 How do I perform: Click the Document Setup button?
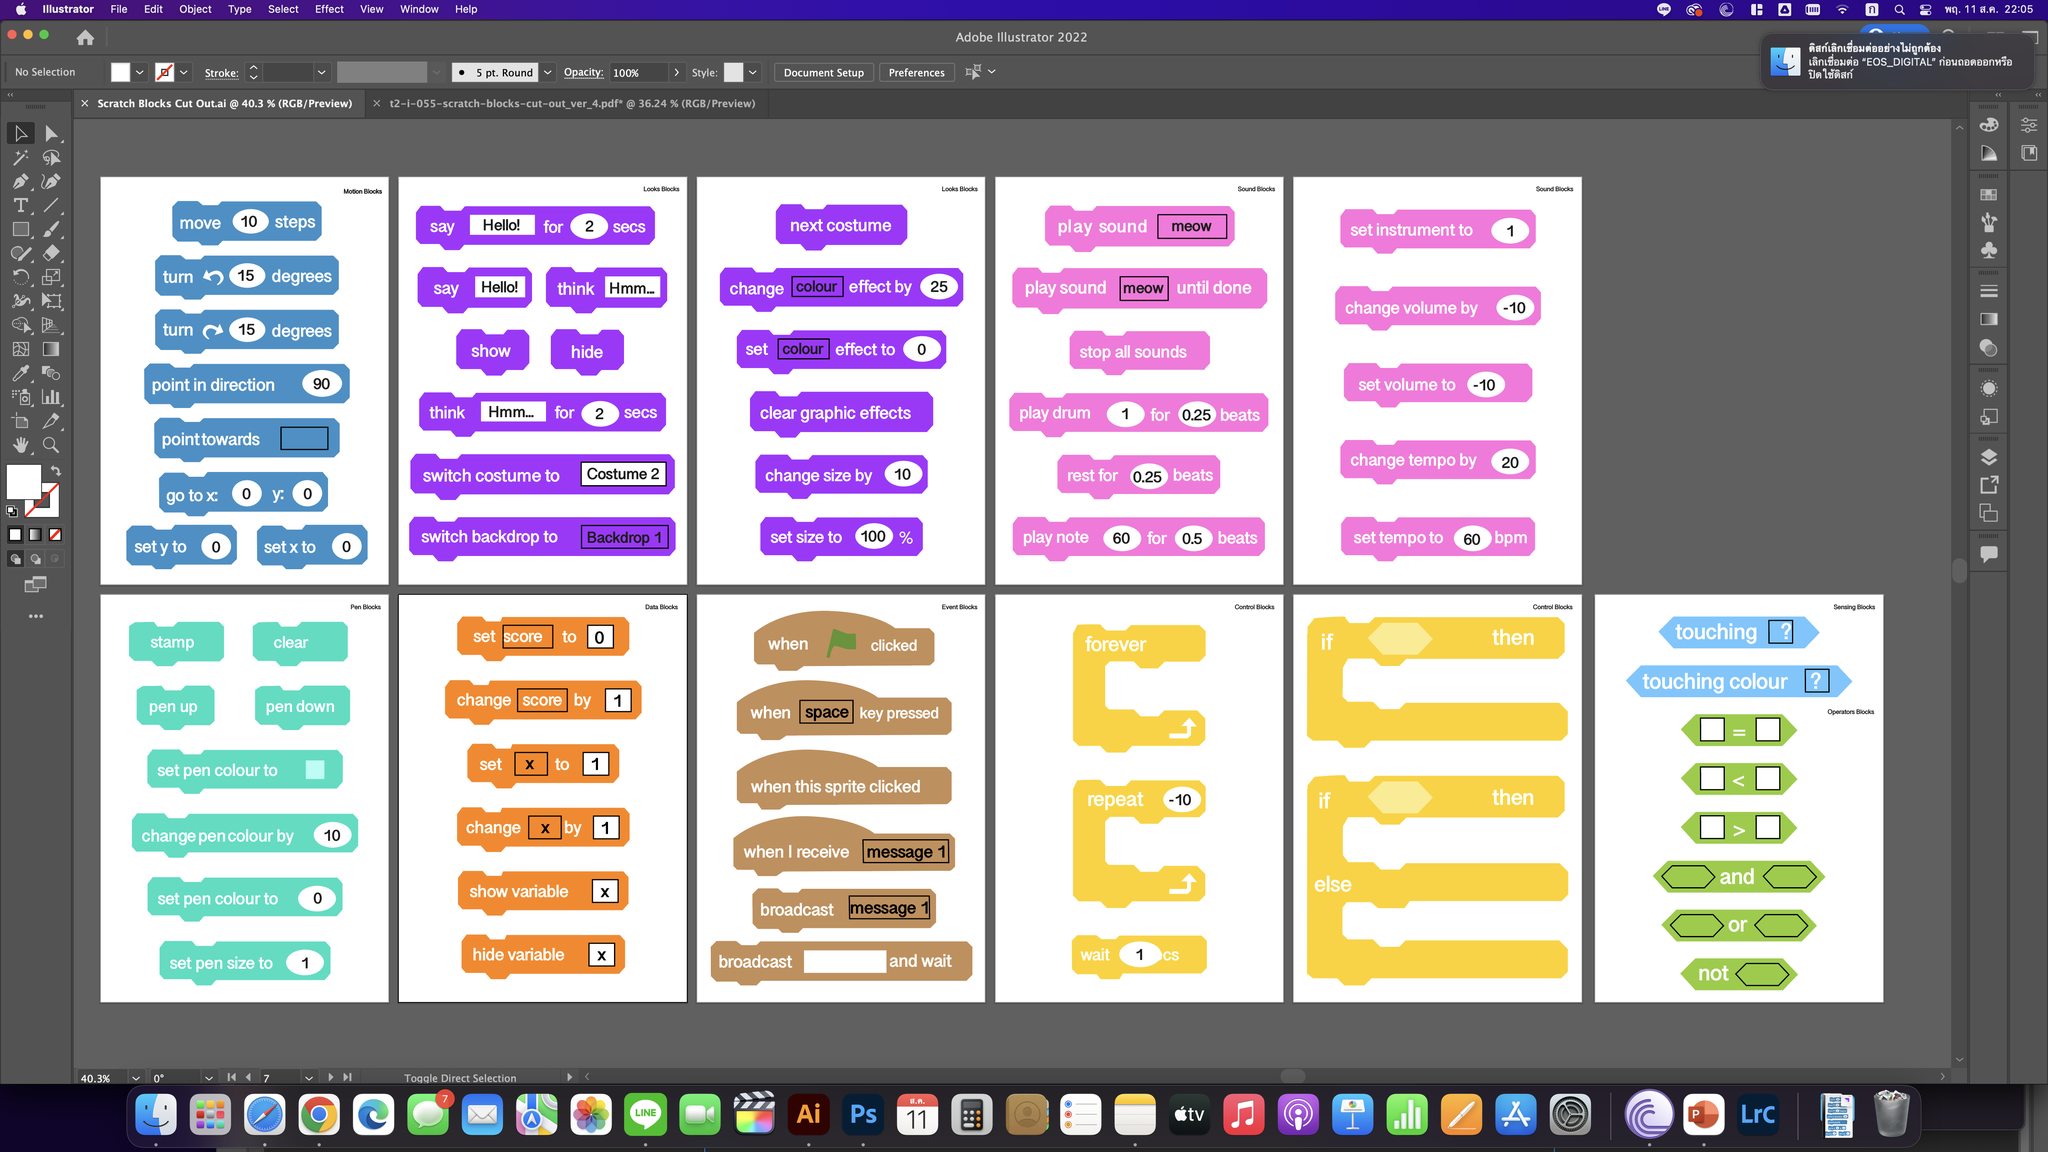[823, 72]
